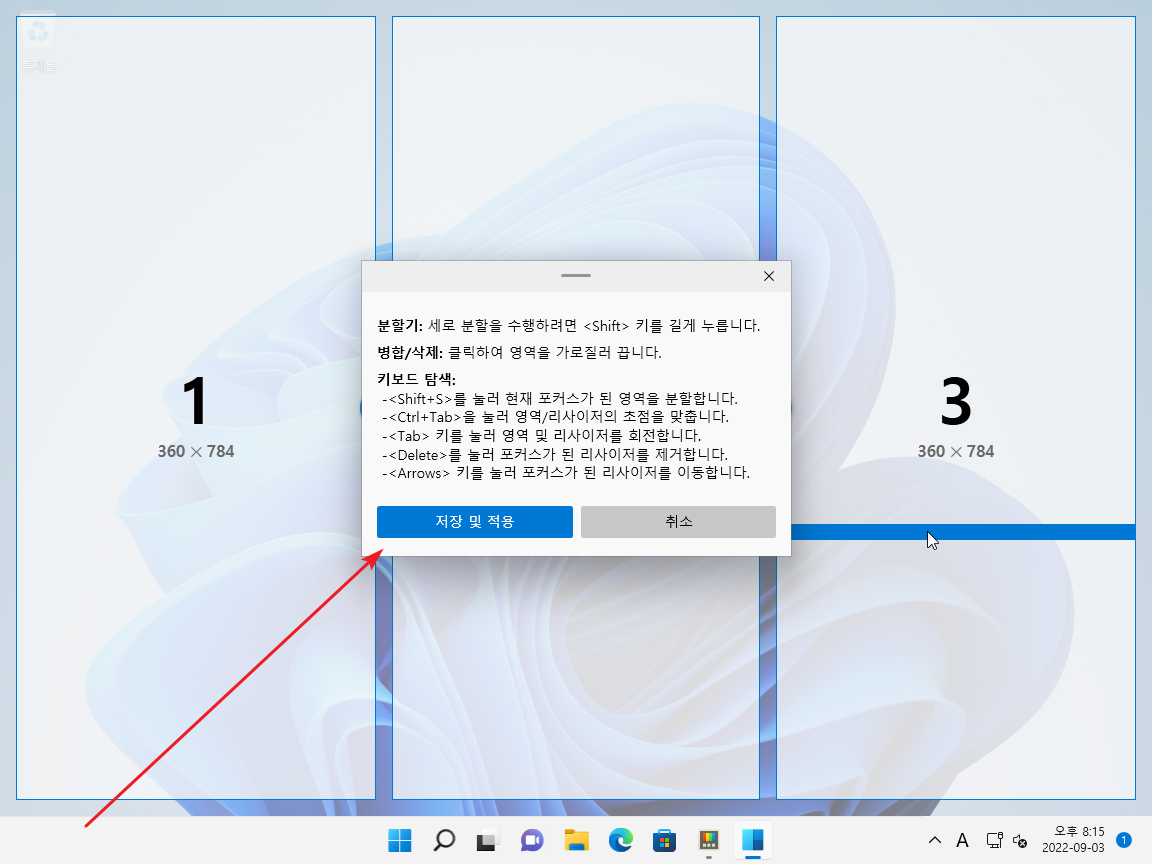Launch Microsoft Edge from taskbar
The image size is (1152, 864).
(x=621, y=840)
